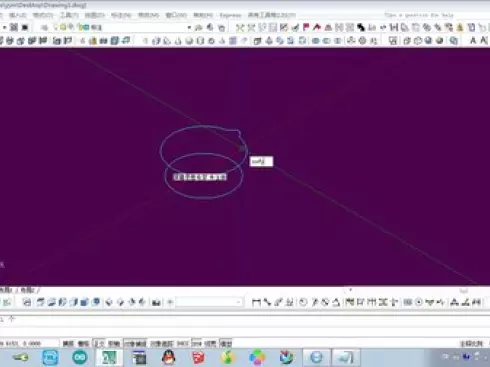This screenshot has height=367, width=490.
Task: Open the 绘图(D) Draw menu
Action: pos(95,15)
